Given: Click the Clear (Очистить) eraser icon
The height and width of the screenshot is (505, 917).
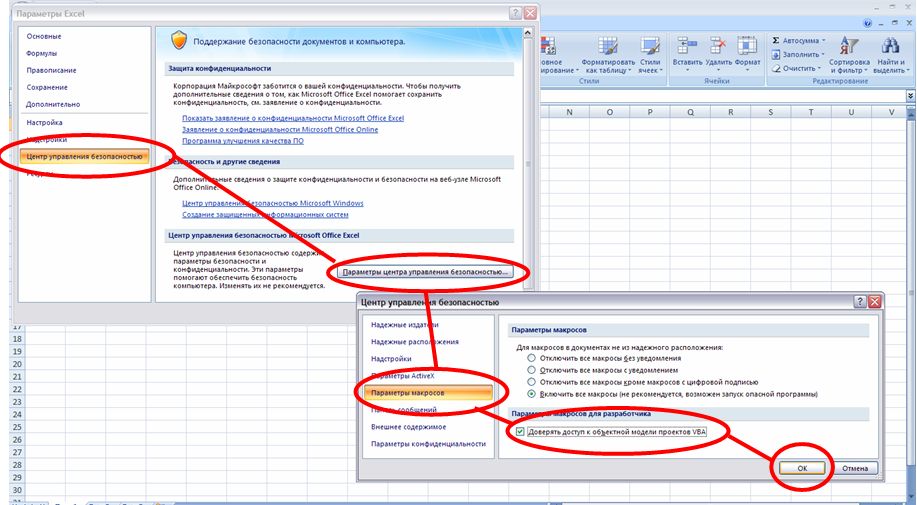Looking at the screenshot, I should pos(776,68).
